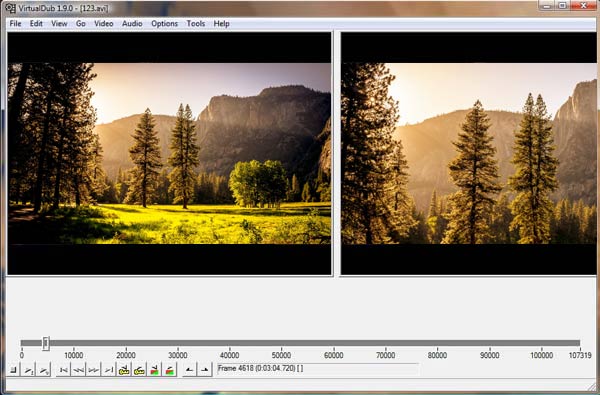Click the input playback button
The image size is (600, 395).
[x=29, y=370]
